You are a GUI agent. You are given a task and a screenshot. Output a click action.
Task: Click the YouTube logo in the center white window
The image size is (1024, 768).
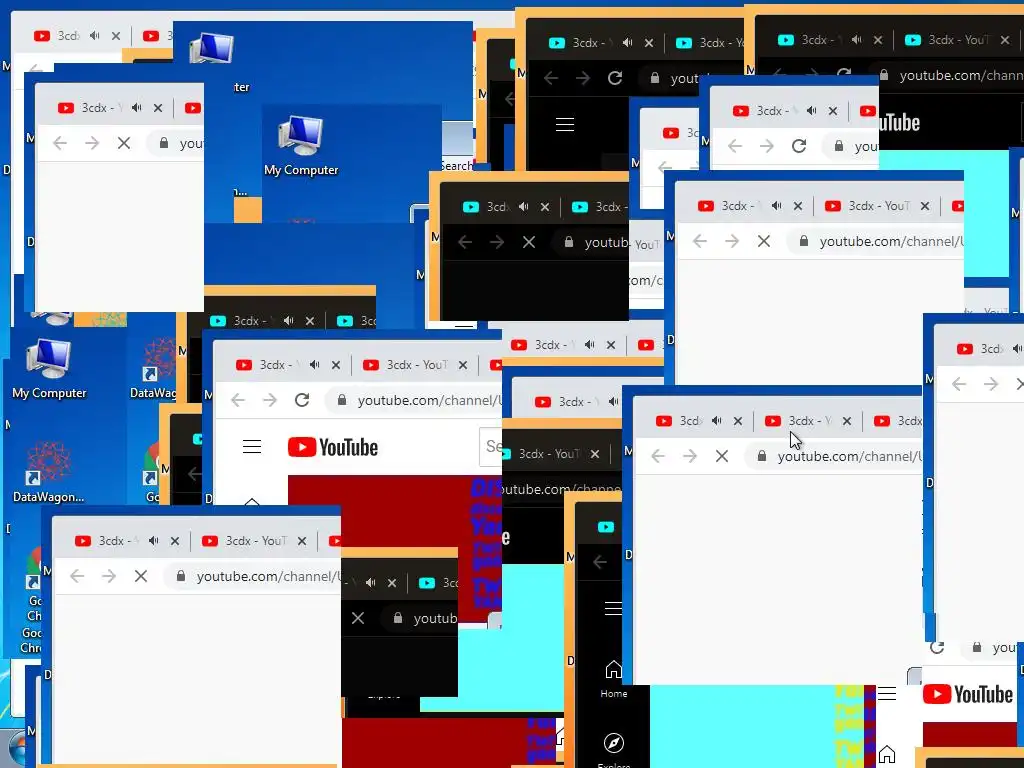(332, 447)
